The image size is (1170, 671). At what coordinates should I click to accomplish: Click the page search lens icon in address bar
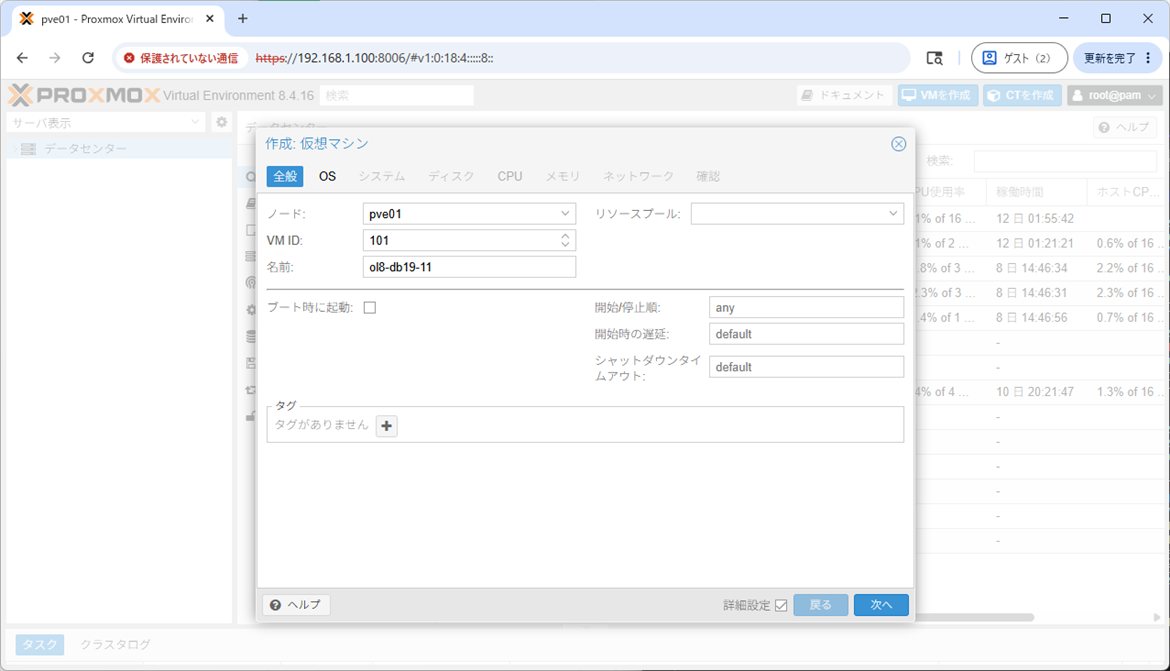click(934, 57)
